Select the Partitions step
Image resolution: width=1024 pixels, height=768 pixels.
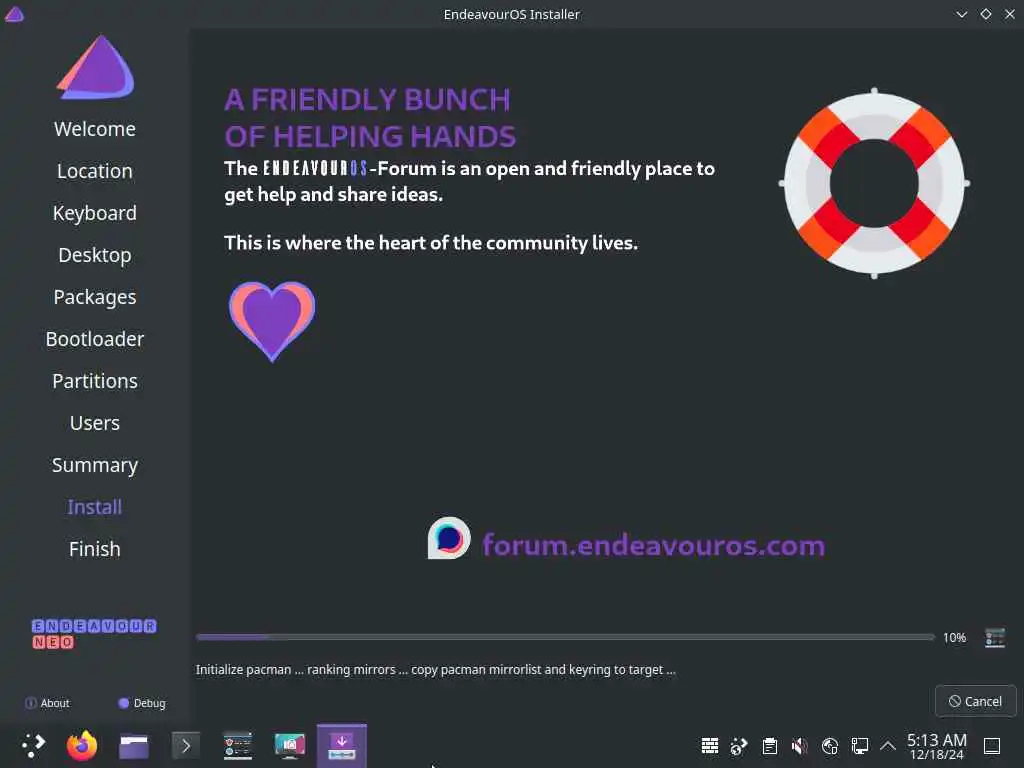click(95, 381)
